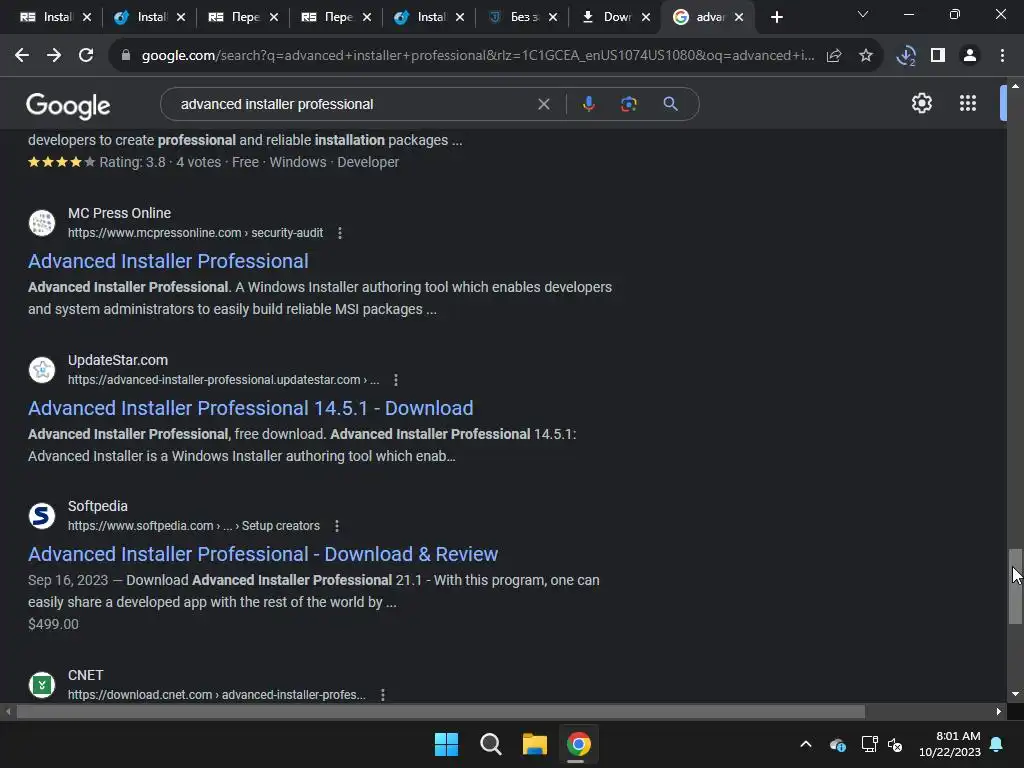Open the clock showing 8:01 AM
The width and height of the screenshot is (1024, 768).
point(950,744)
